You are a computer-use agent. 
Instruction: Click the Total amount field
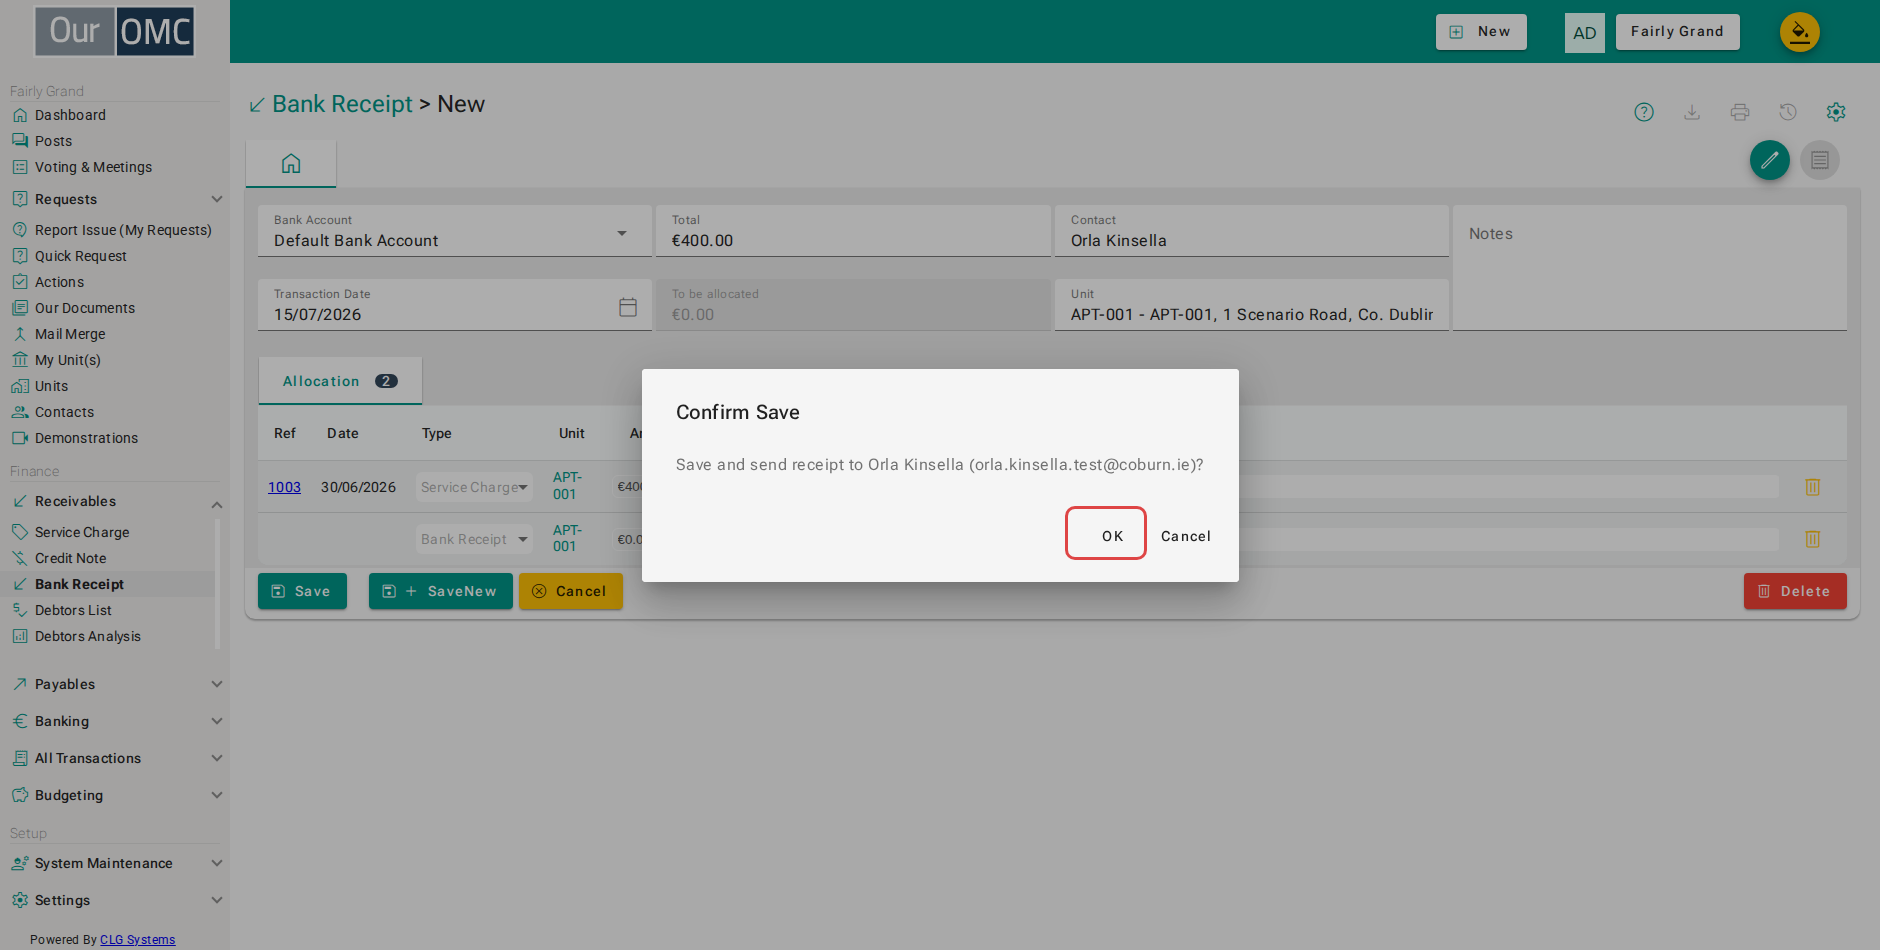(853, 231)
